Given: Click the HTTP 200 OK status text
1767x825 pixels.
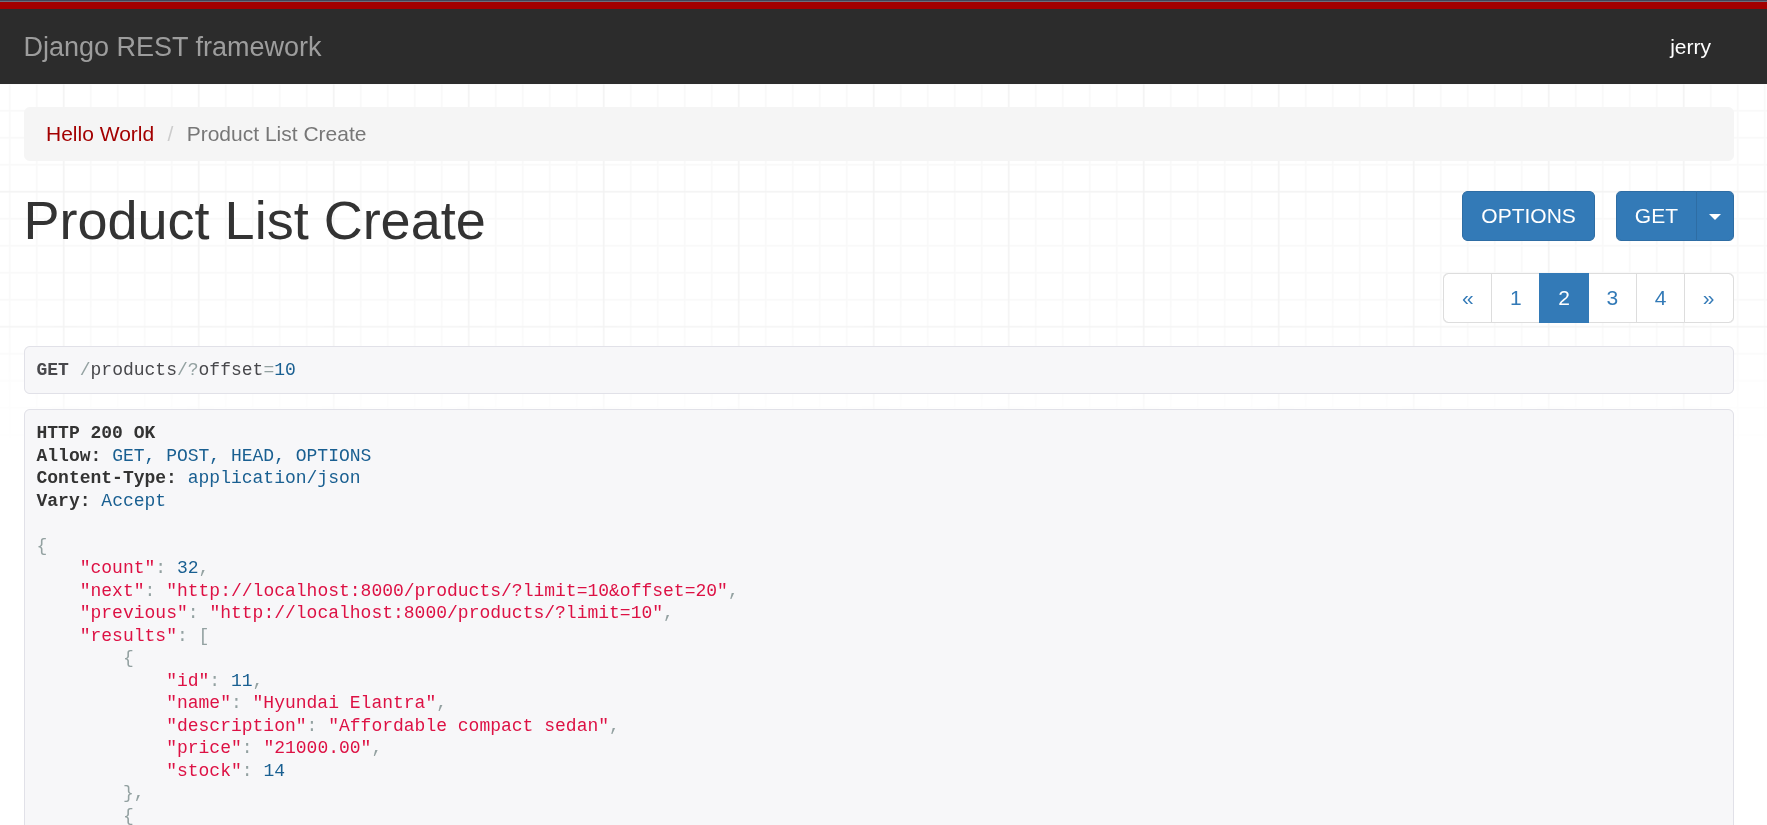Looking at the screenshot, I should [96, 433].
